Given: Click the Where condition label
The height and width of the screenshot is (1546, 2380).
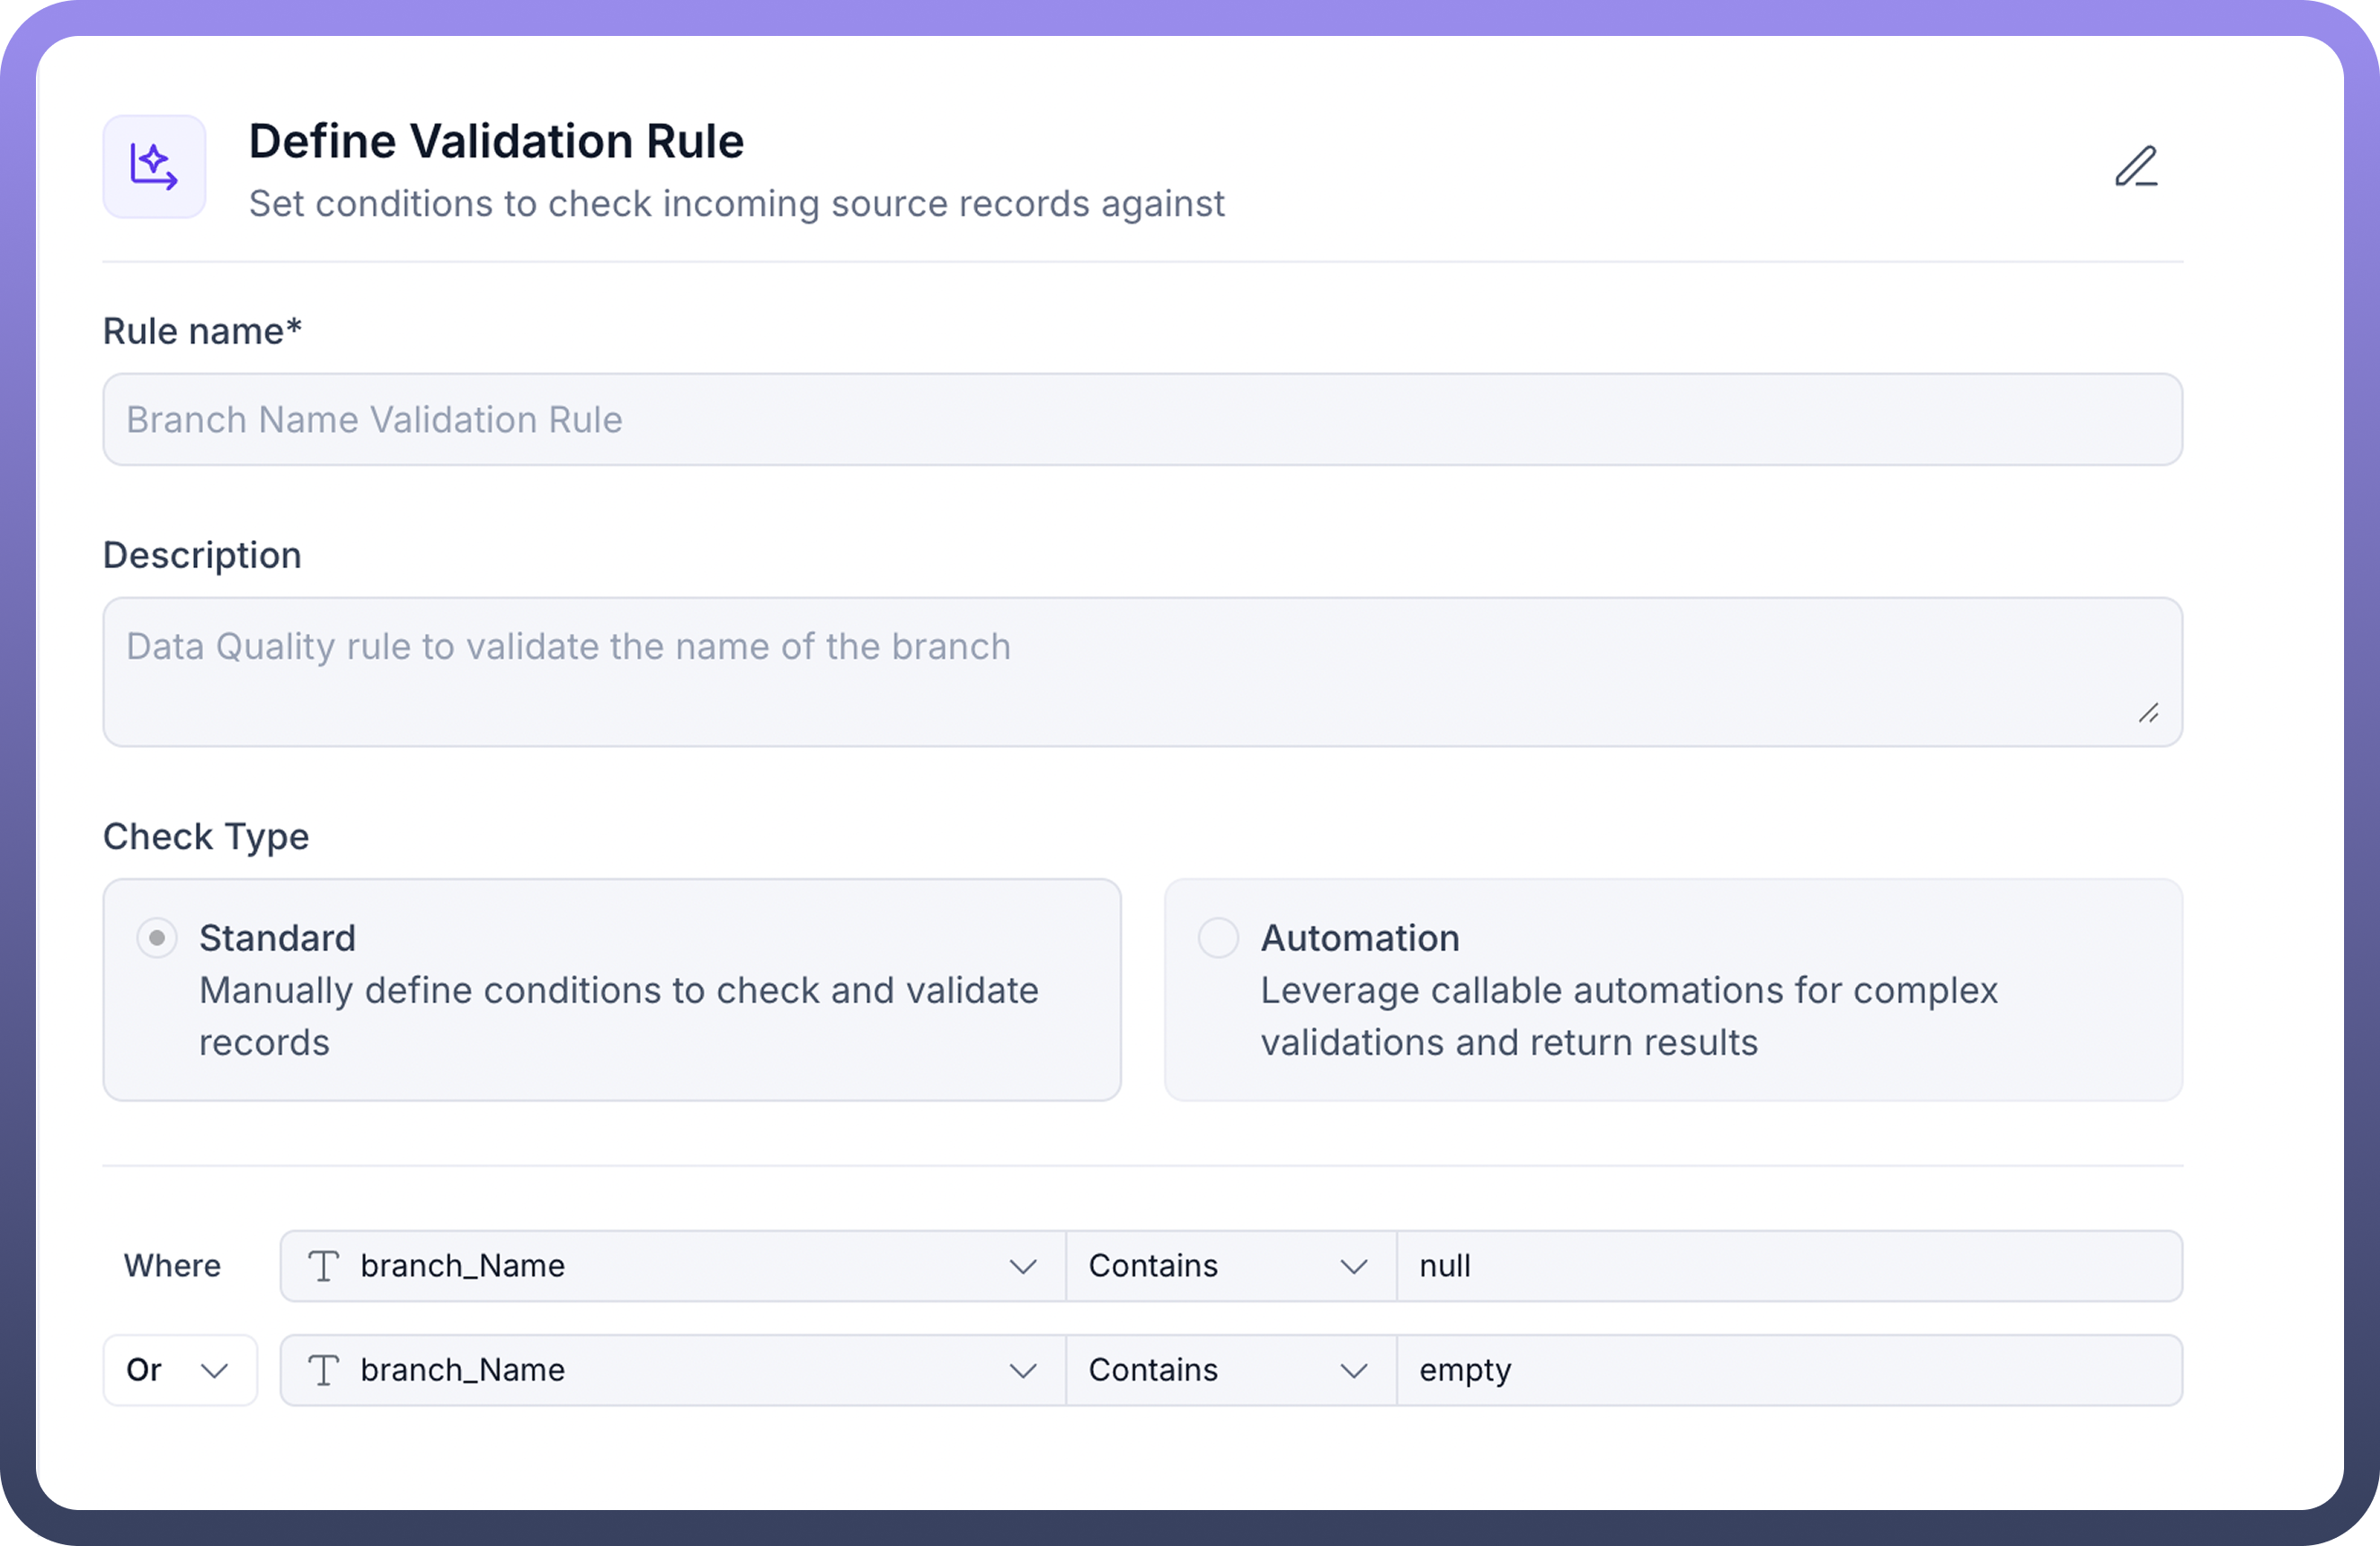Looking at the screenshot, I should pyautogui.click(x=172, y=1266).
